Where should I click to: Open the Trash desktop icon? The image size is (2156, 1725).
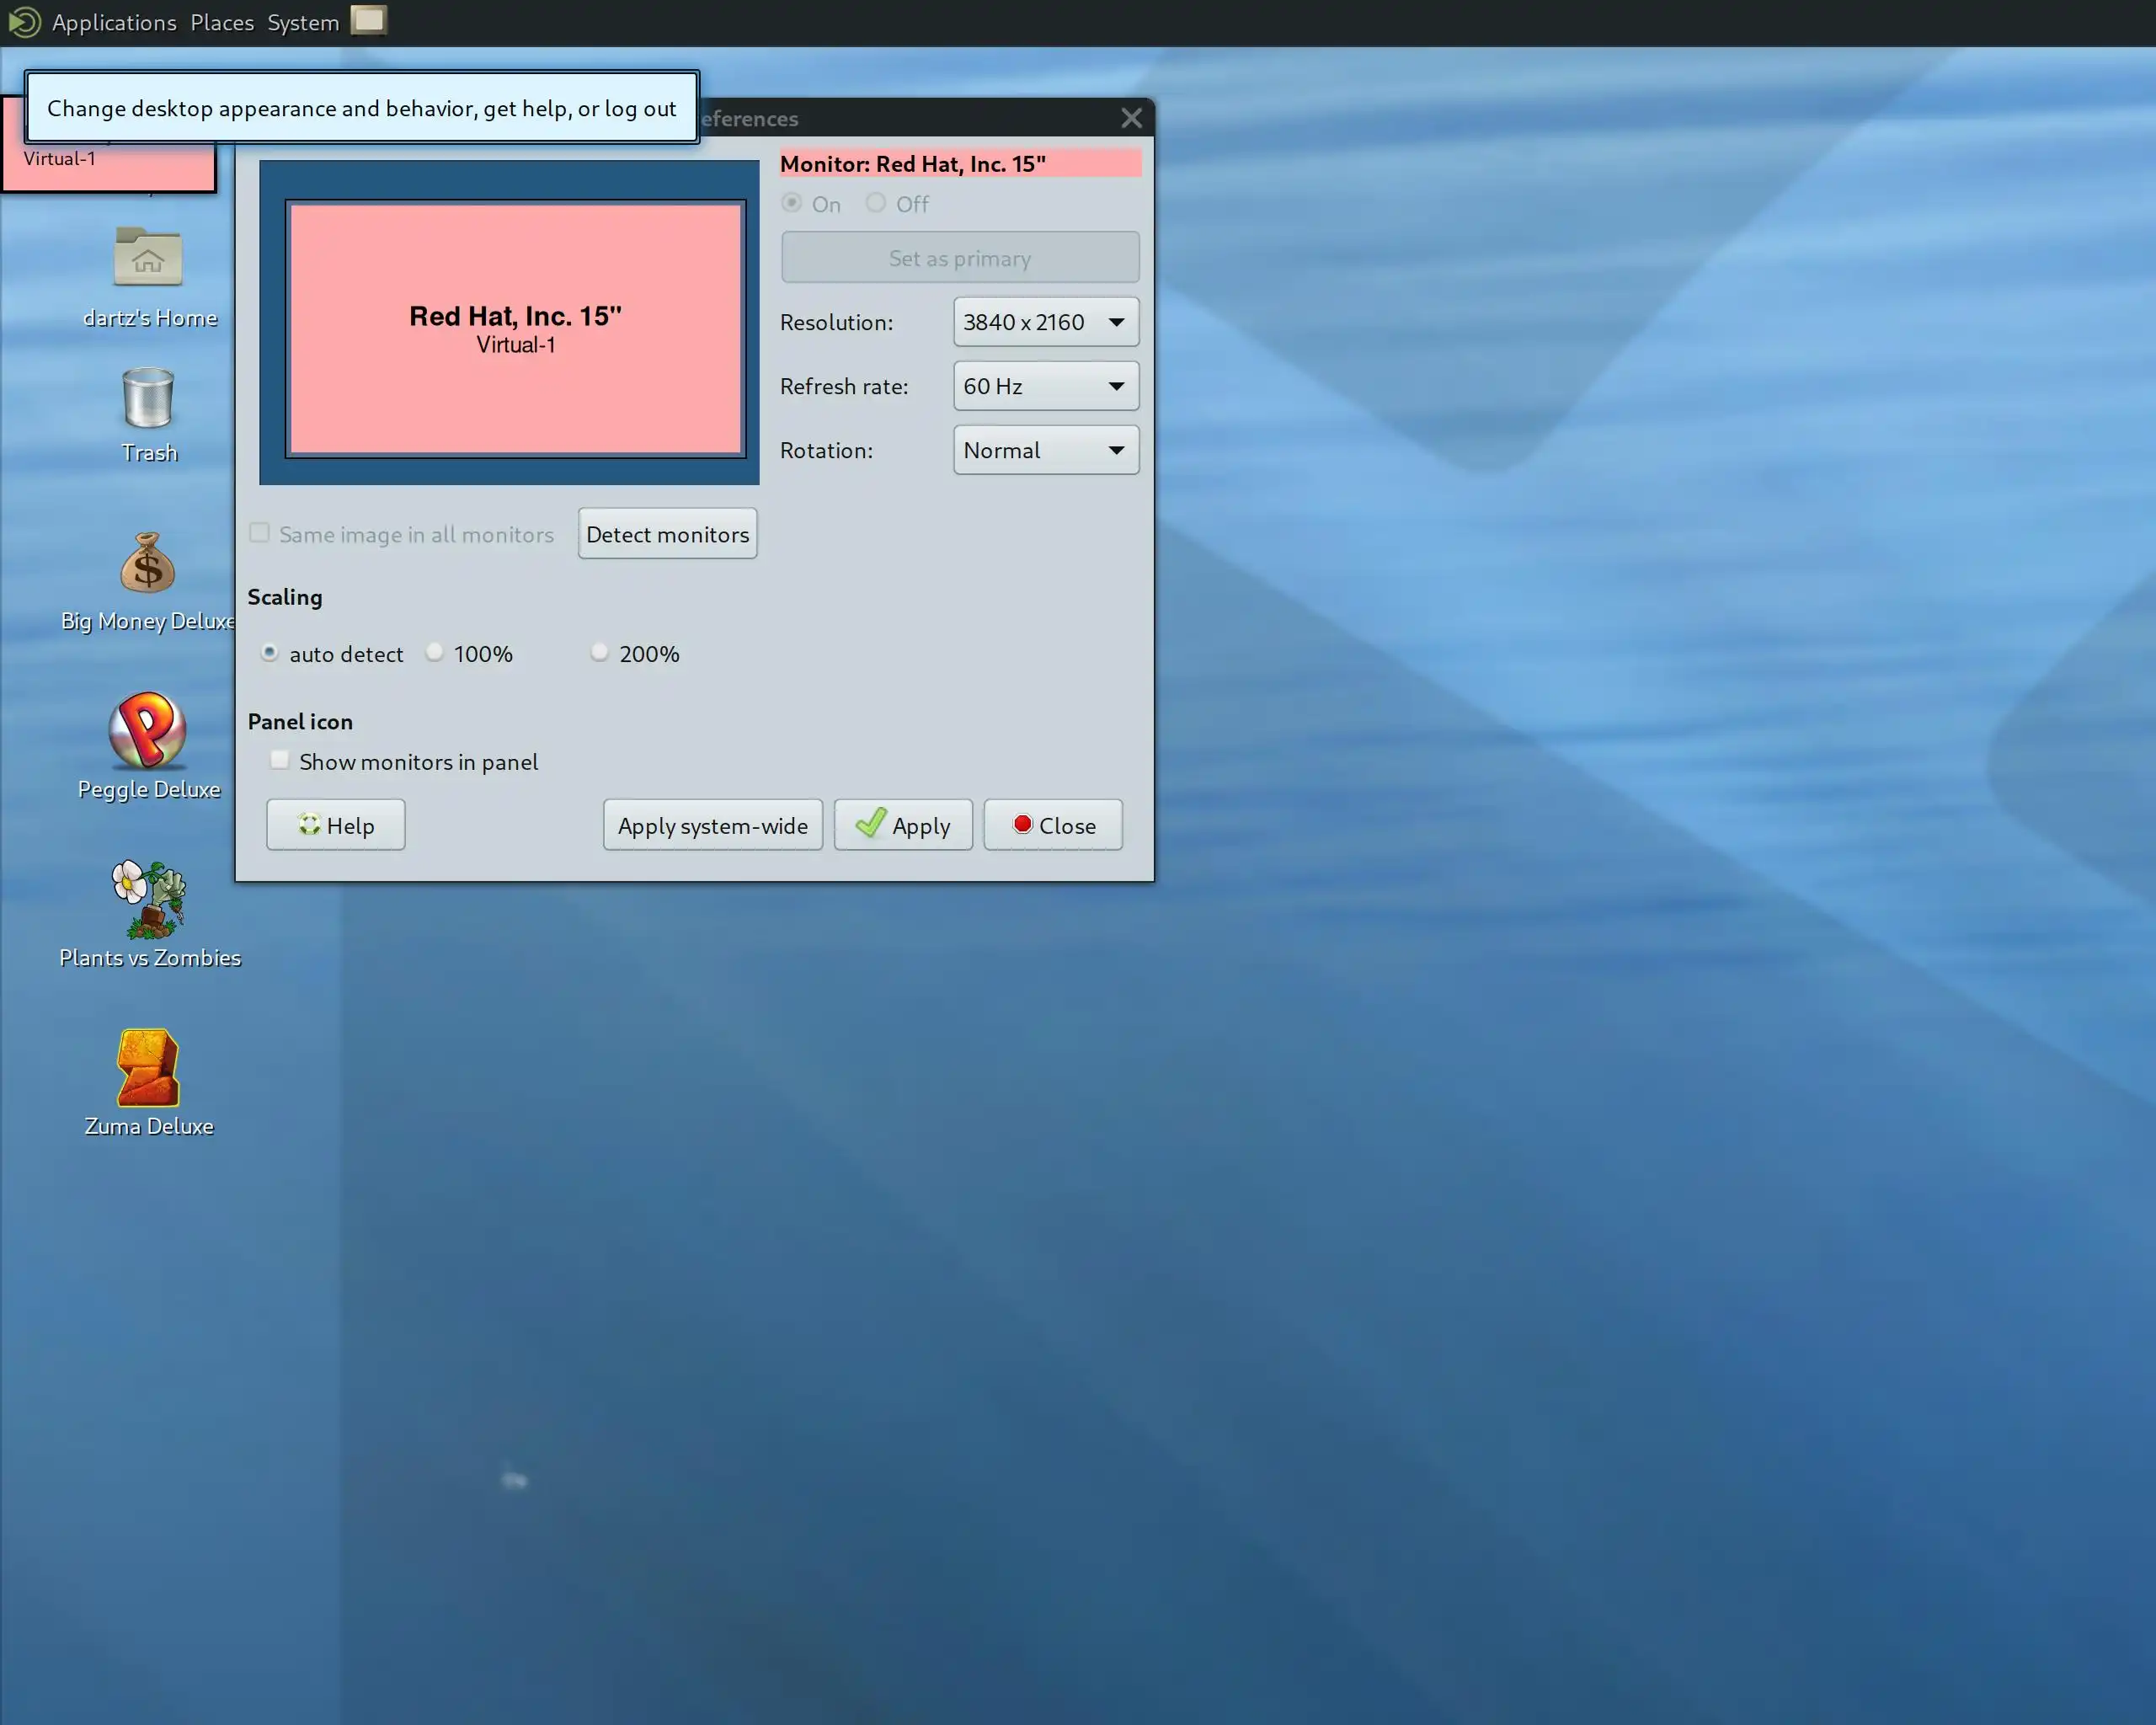[x=148, y=399]
